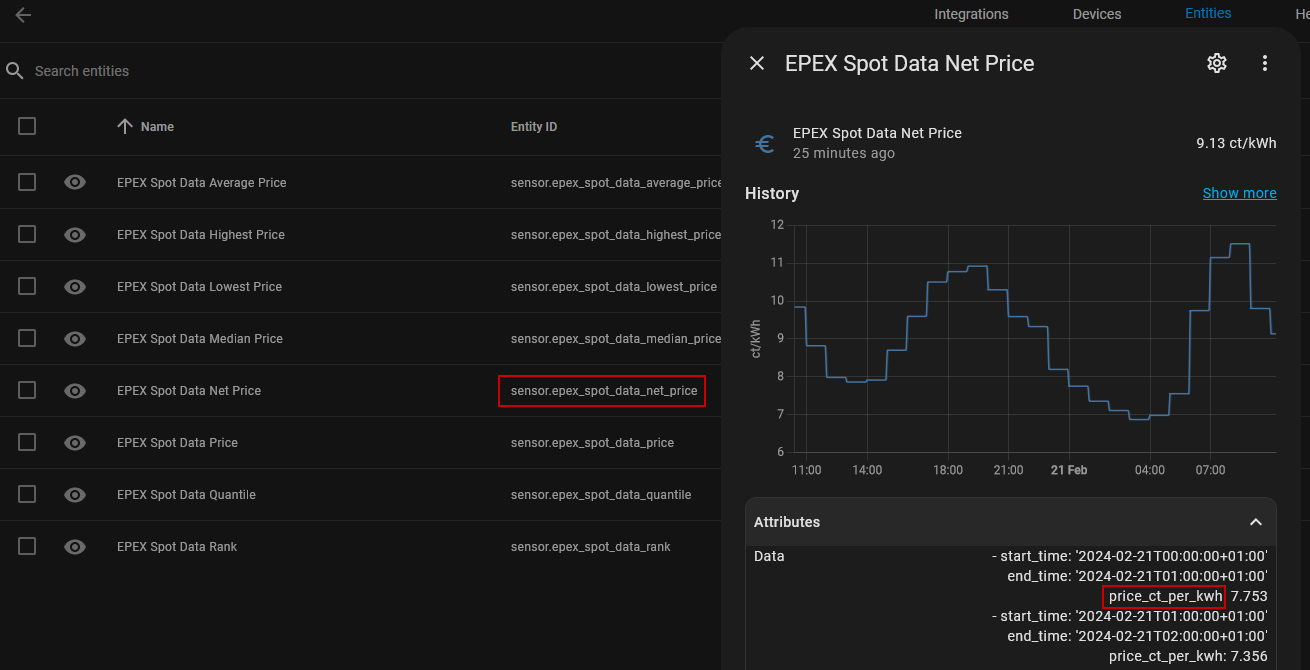Collapse the Attributes section chevron
1310x670 pixels.
pyautogui.click(x=1256, y=522)
